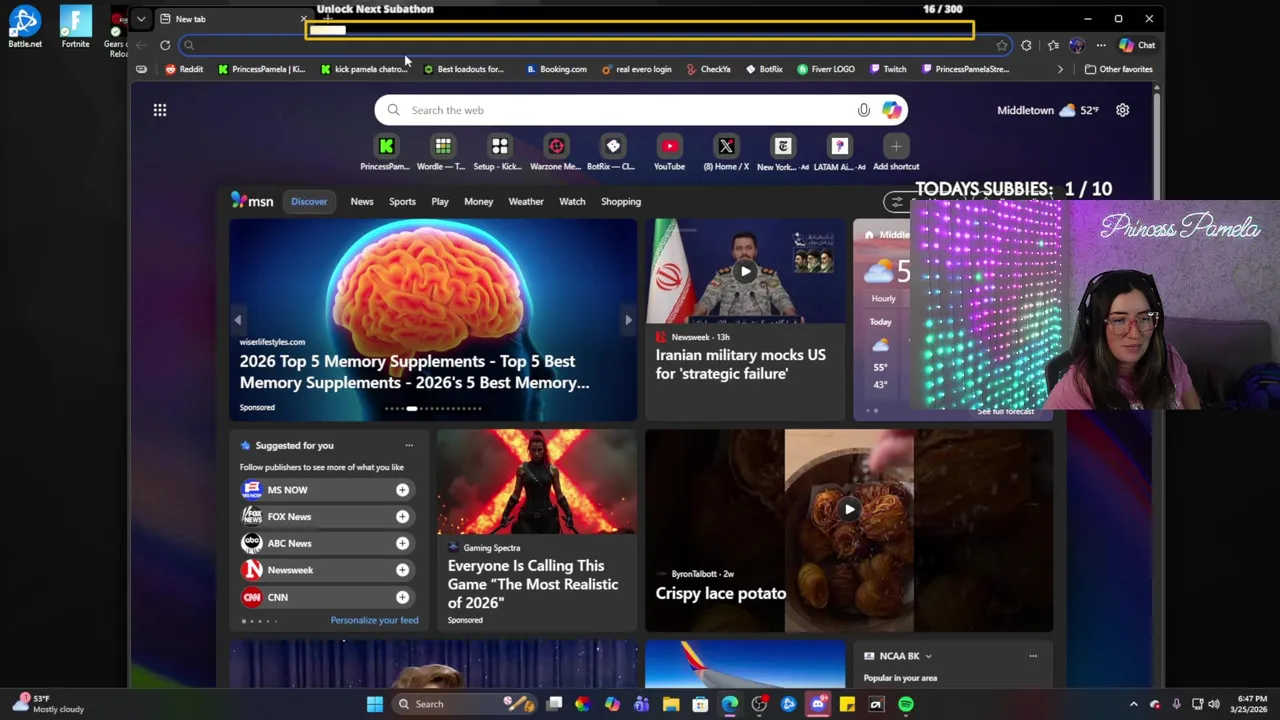Open the apps grid launcher on the page
This screenshot has height=720, width=1280.
tap(160, 110)
